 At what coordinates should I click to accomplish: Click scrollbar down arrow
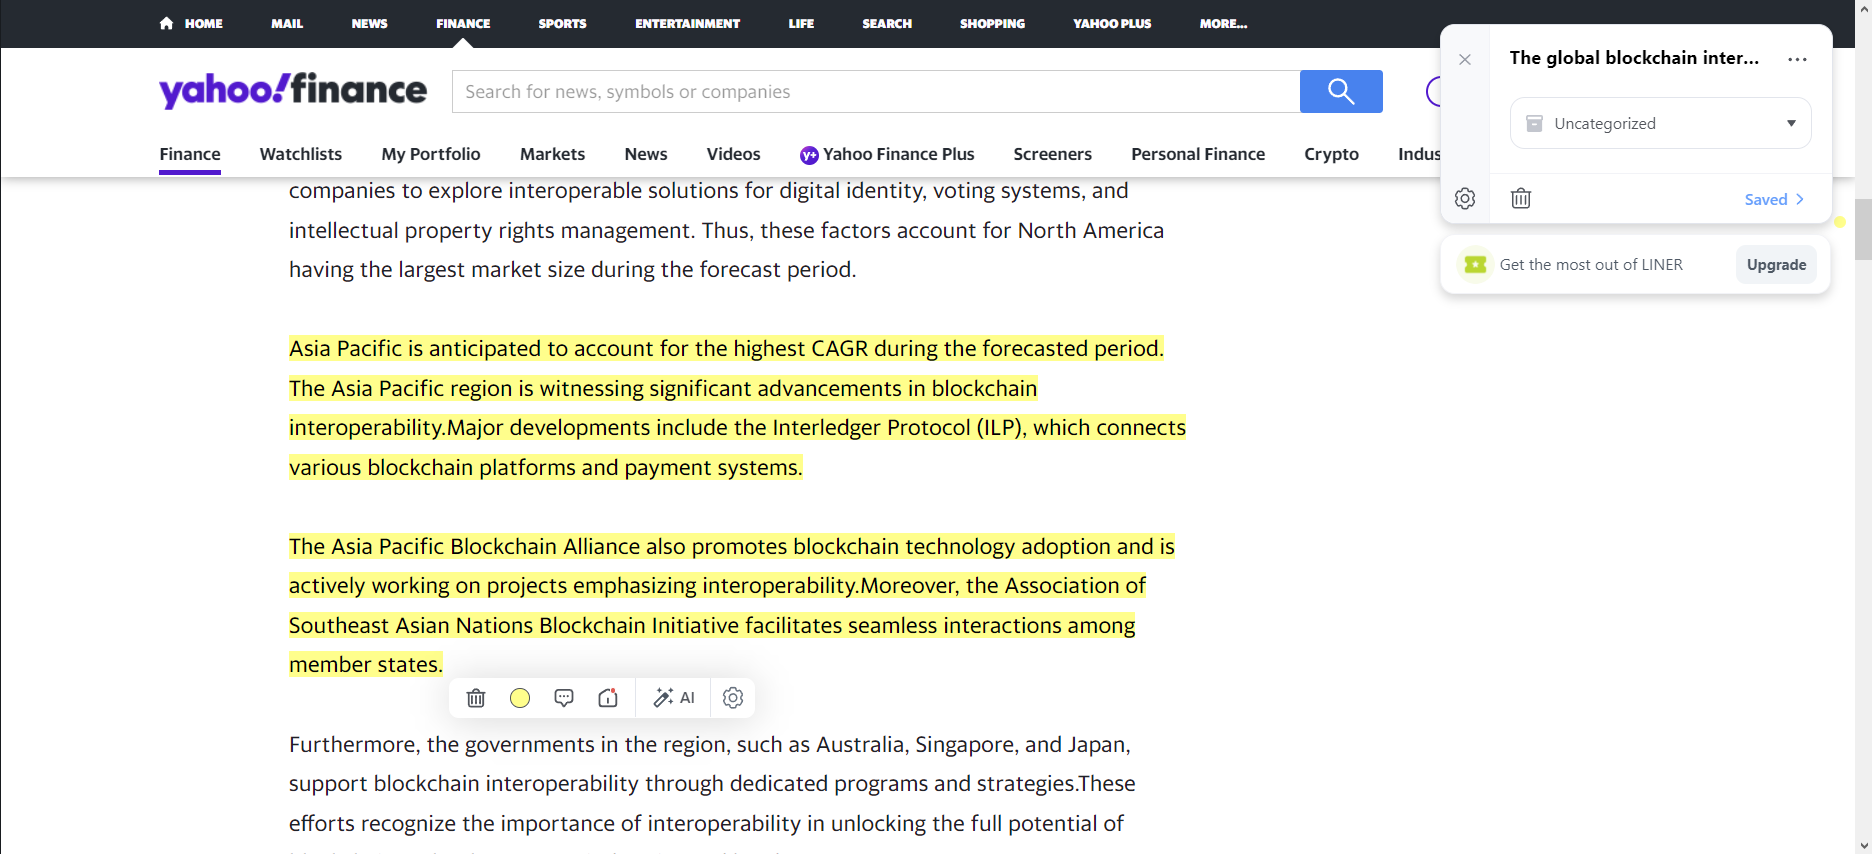pos(1863,845)
